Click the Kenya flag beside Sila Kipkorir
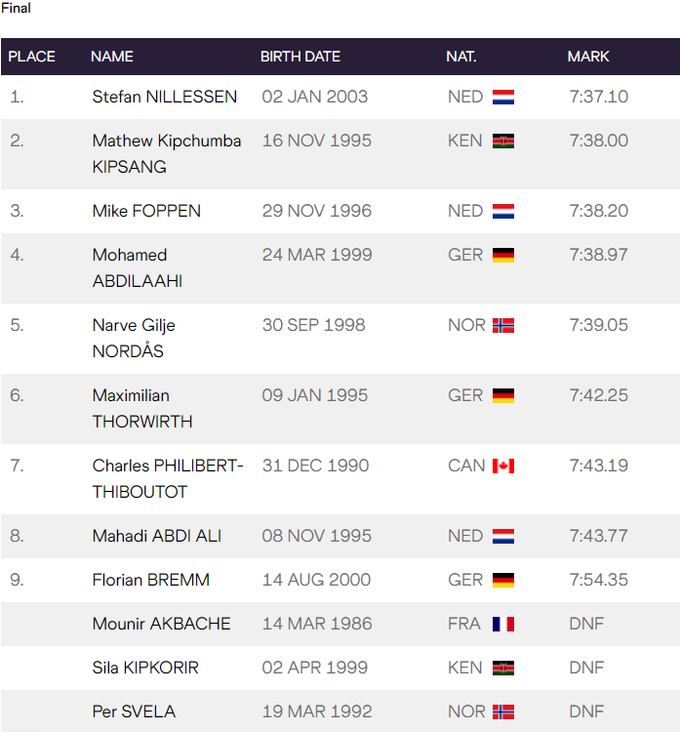The height and width of the screenshot is (732, 680). coord(503,668)
